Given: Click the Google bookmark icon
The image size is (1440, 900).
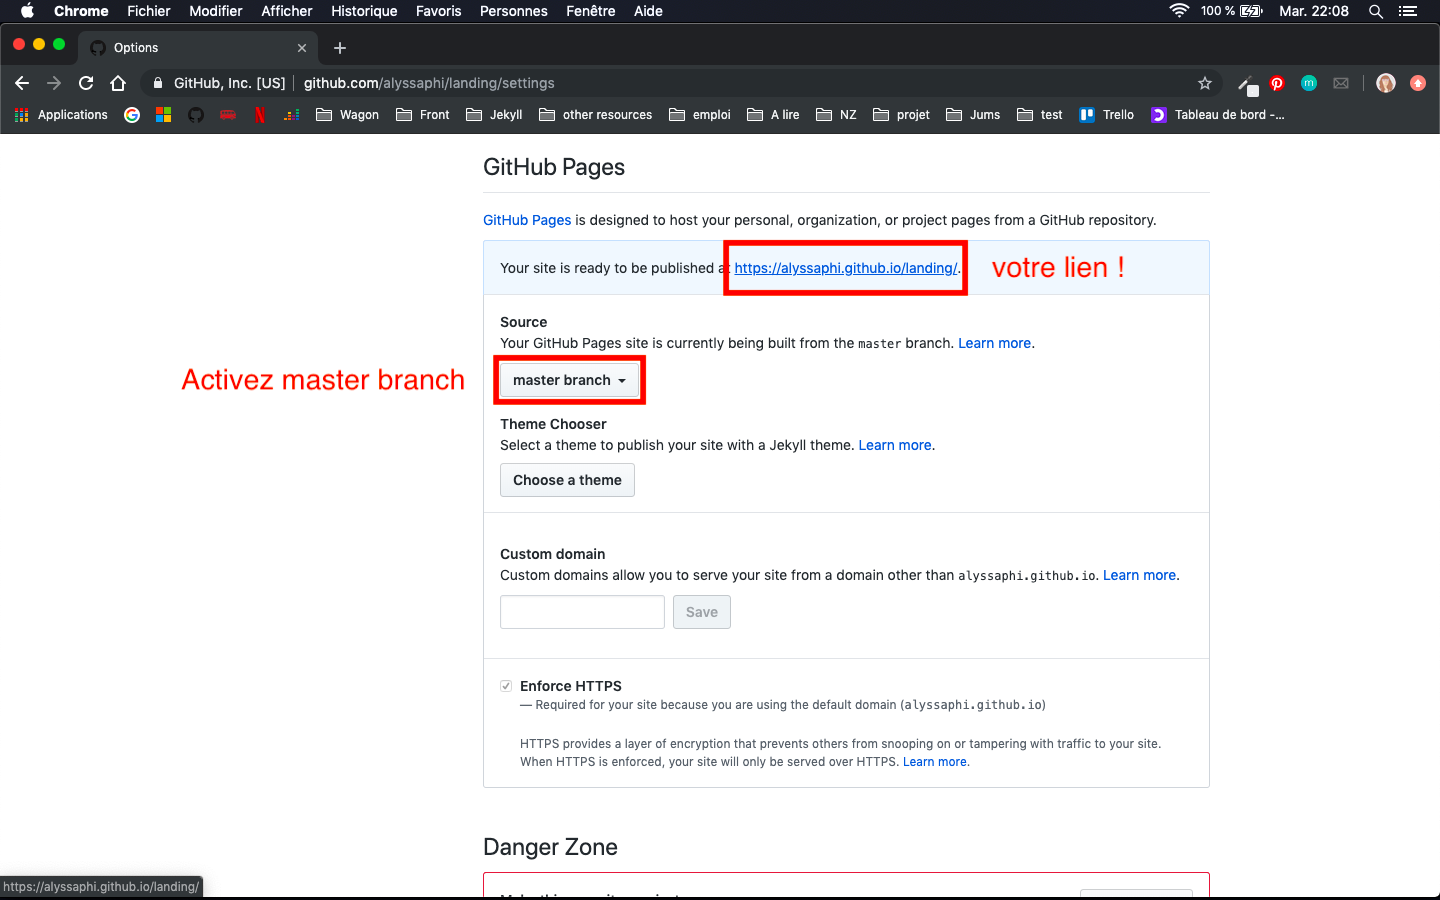Looking at the screenshot, I should (x=132, y=115).
